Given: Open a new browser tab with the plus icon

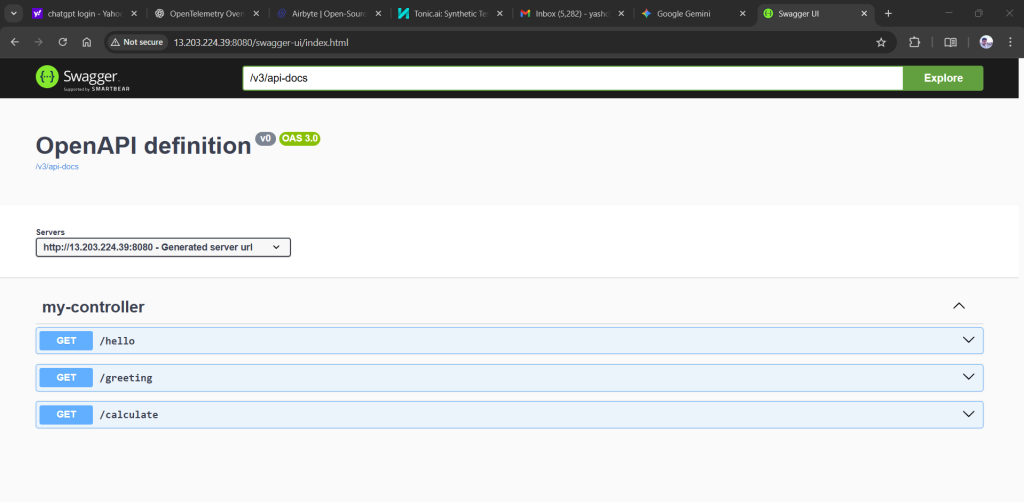Looking at the screenshot, I should pos(888,13).
